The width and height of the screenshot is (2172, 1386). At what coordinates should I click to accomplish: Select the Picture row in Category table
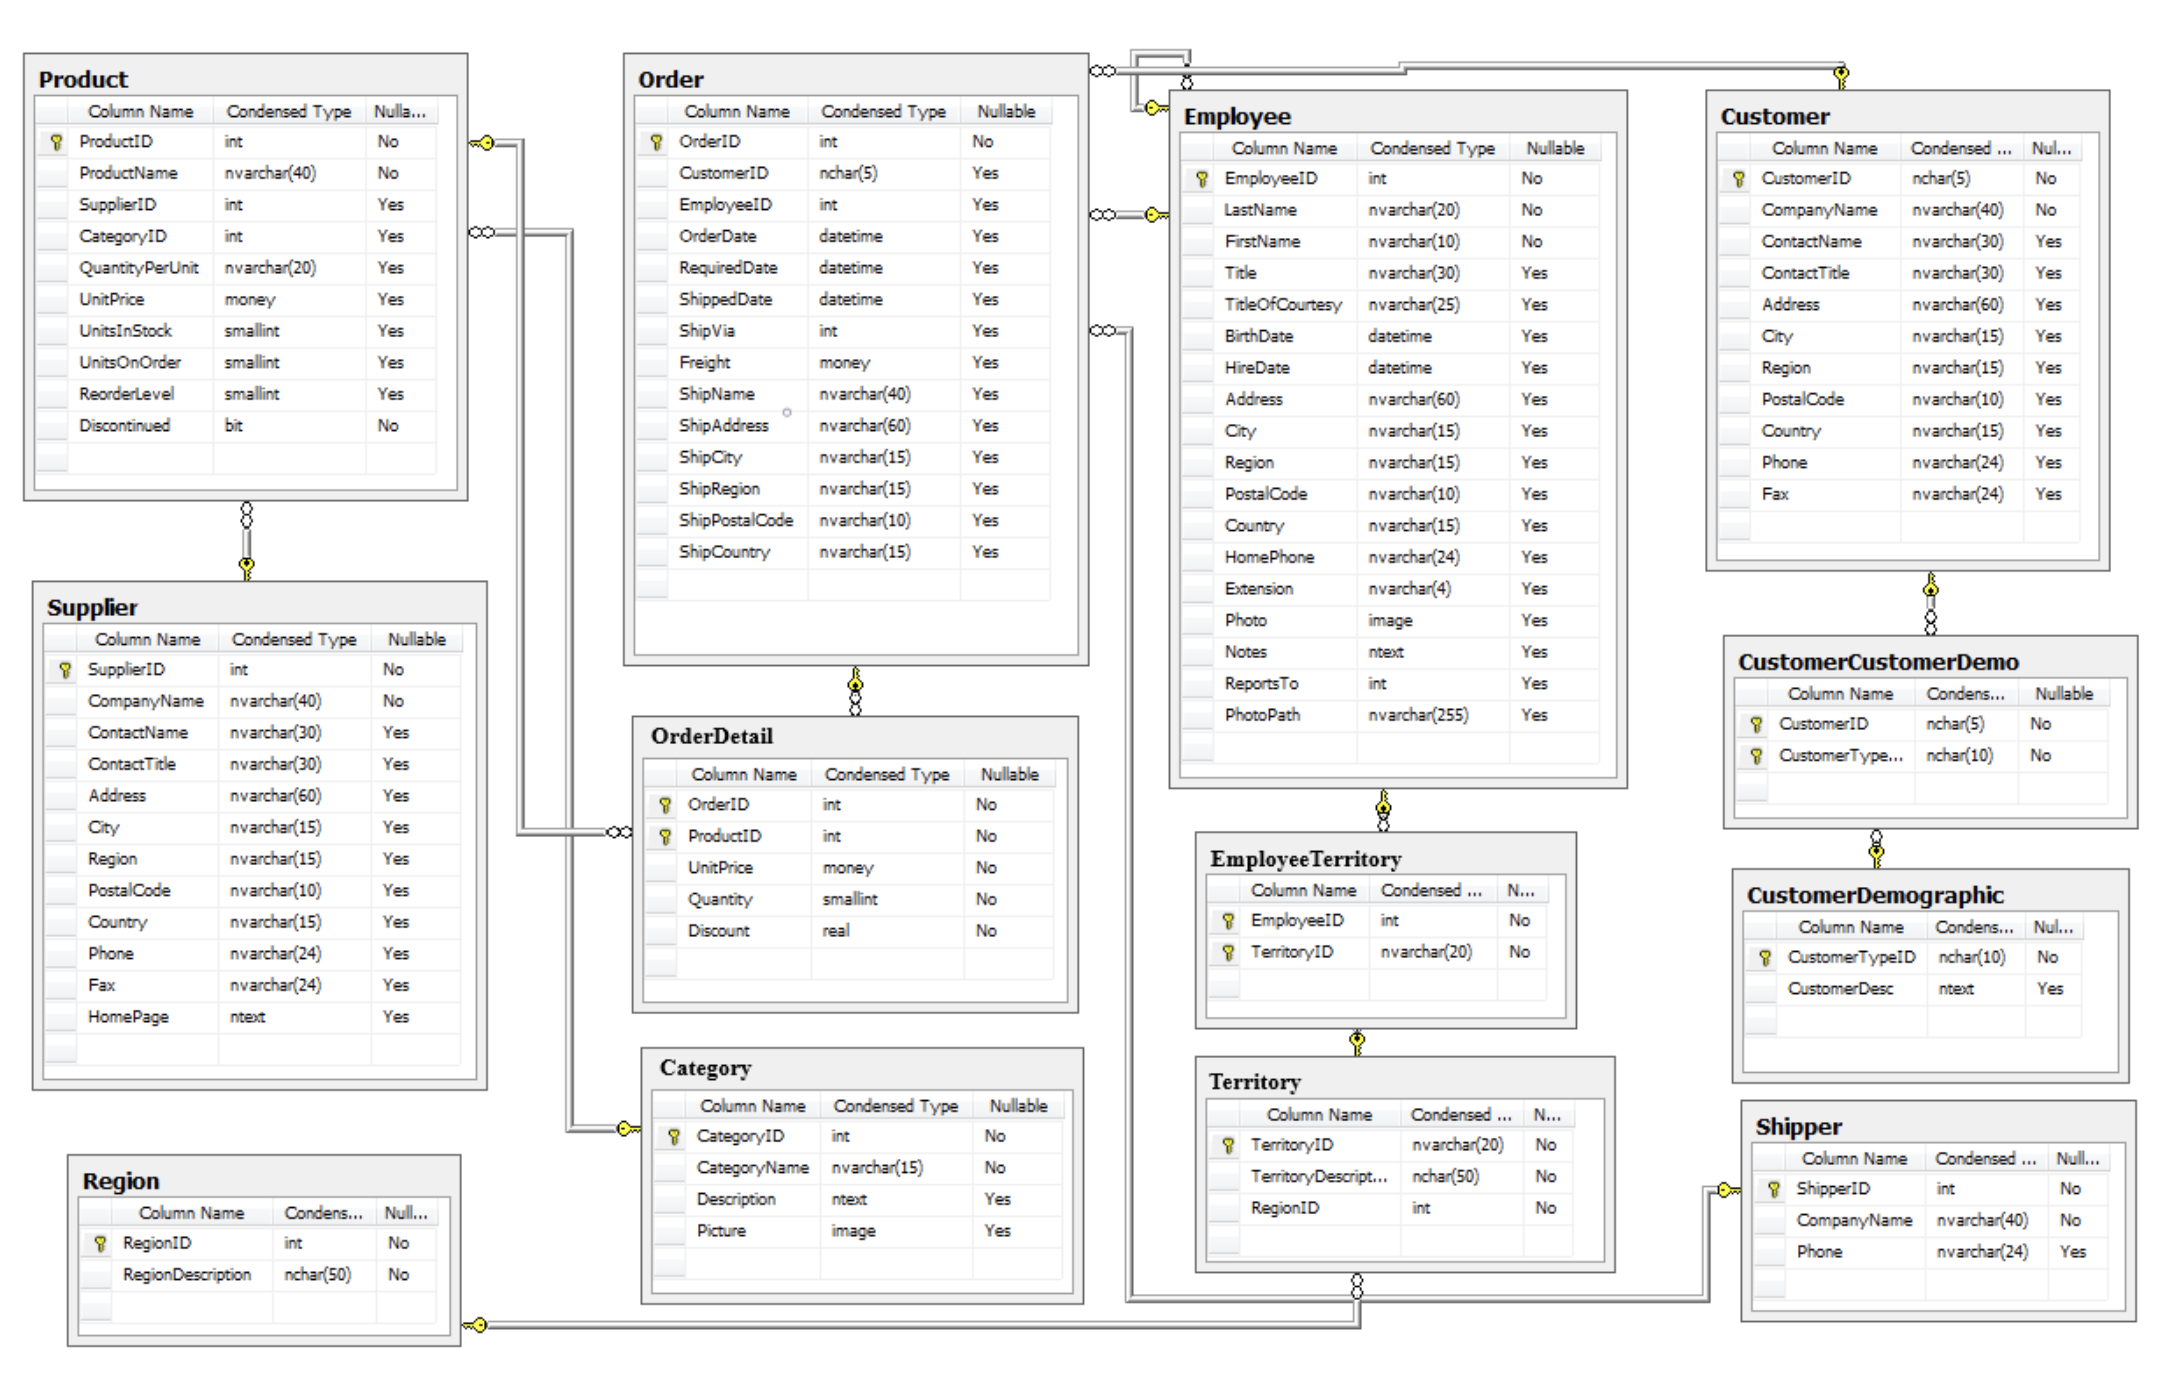[858, 1231]
